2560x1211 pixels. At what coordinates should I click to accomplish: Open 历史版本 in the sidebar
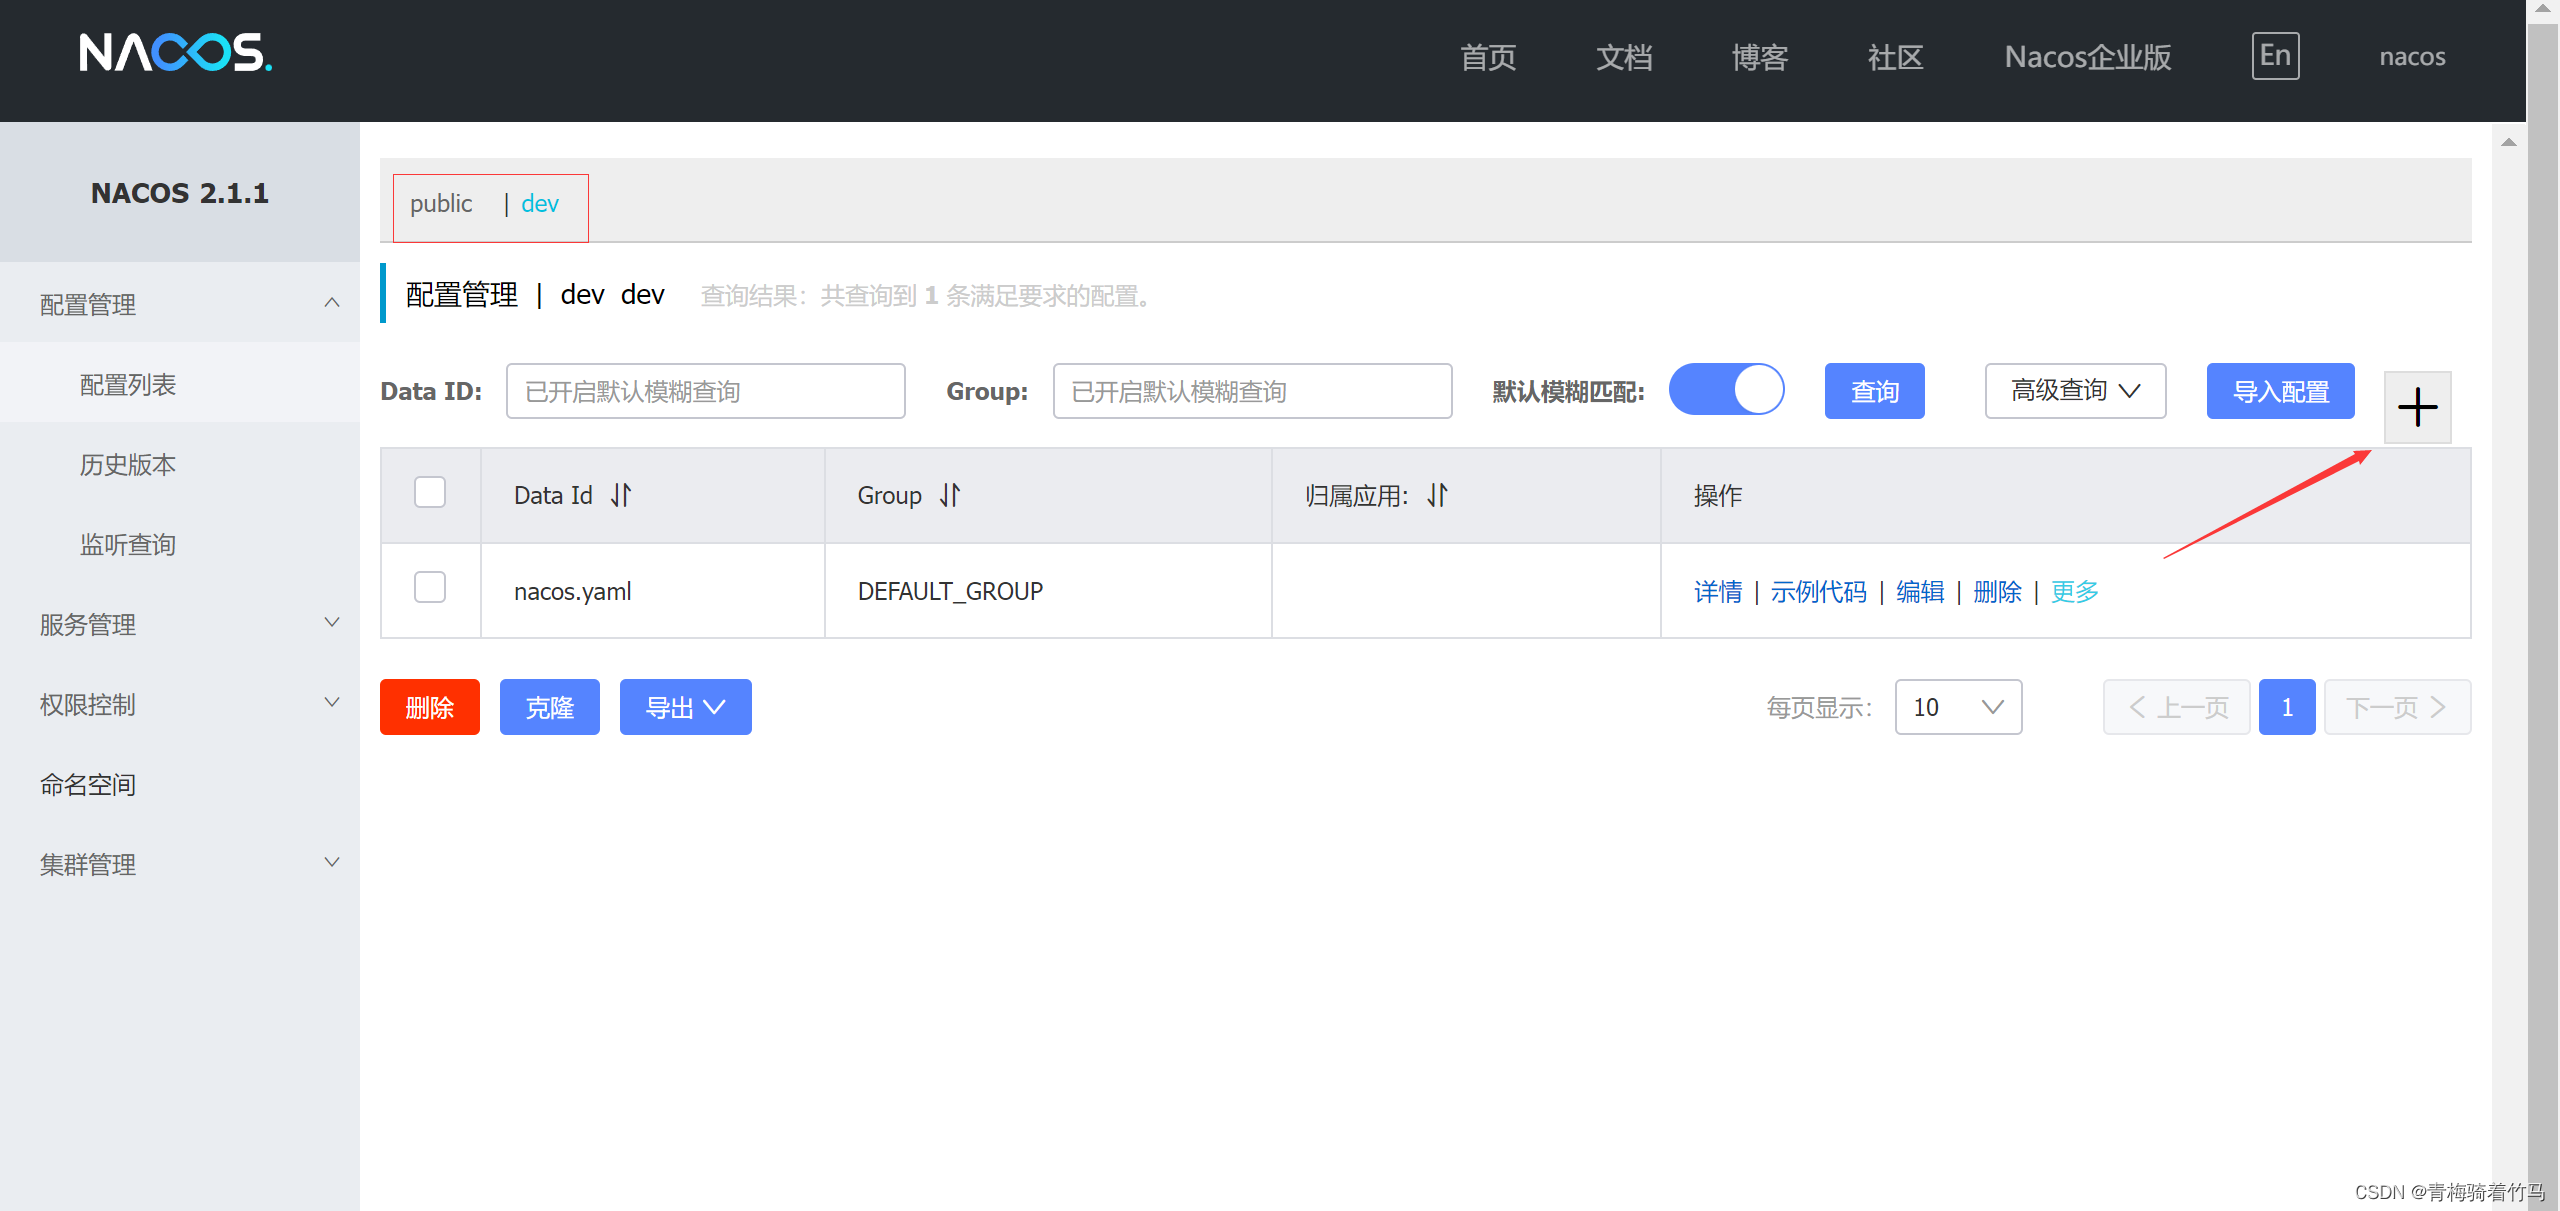pyautogui.click(x=128, y=464)
